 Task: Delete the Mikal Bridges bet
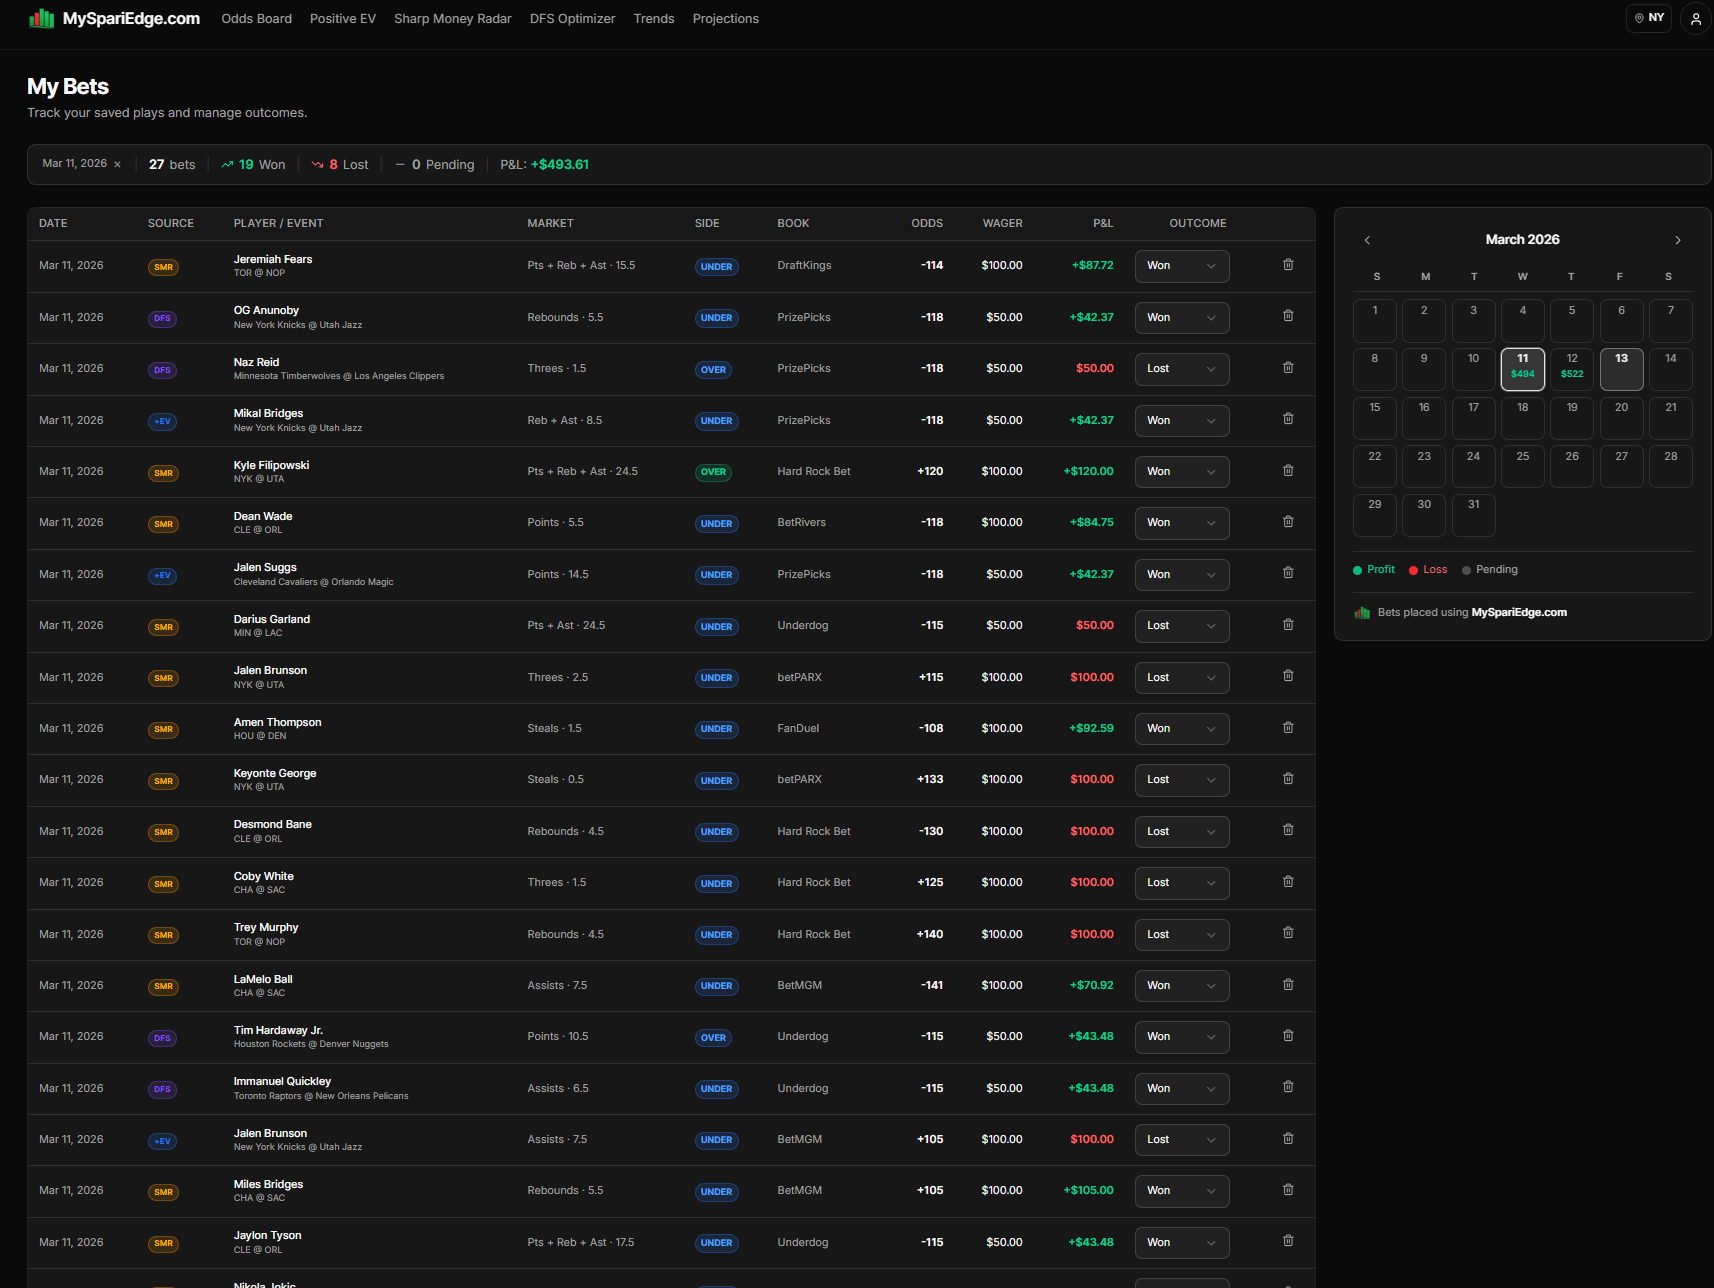(1288, 419)
